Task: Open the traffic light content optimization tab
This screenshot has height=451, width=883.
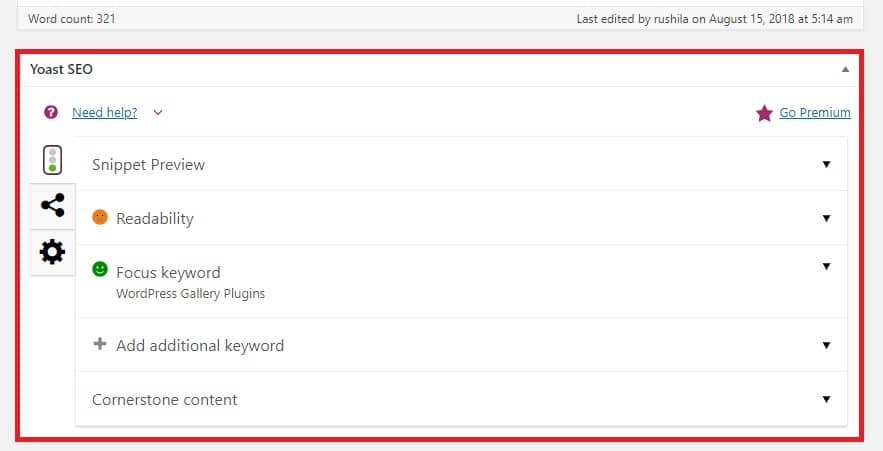Action: click(52, 160)
